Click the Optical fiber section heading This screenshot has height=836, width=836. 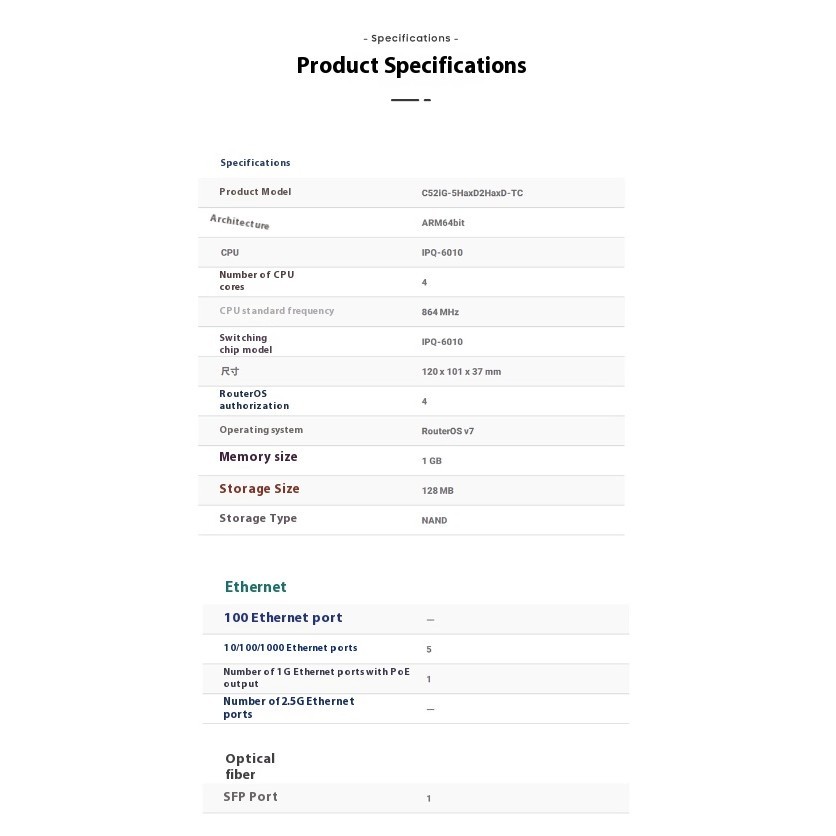[250, 767]
